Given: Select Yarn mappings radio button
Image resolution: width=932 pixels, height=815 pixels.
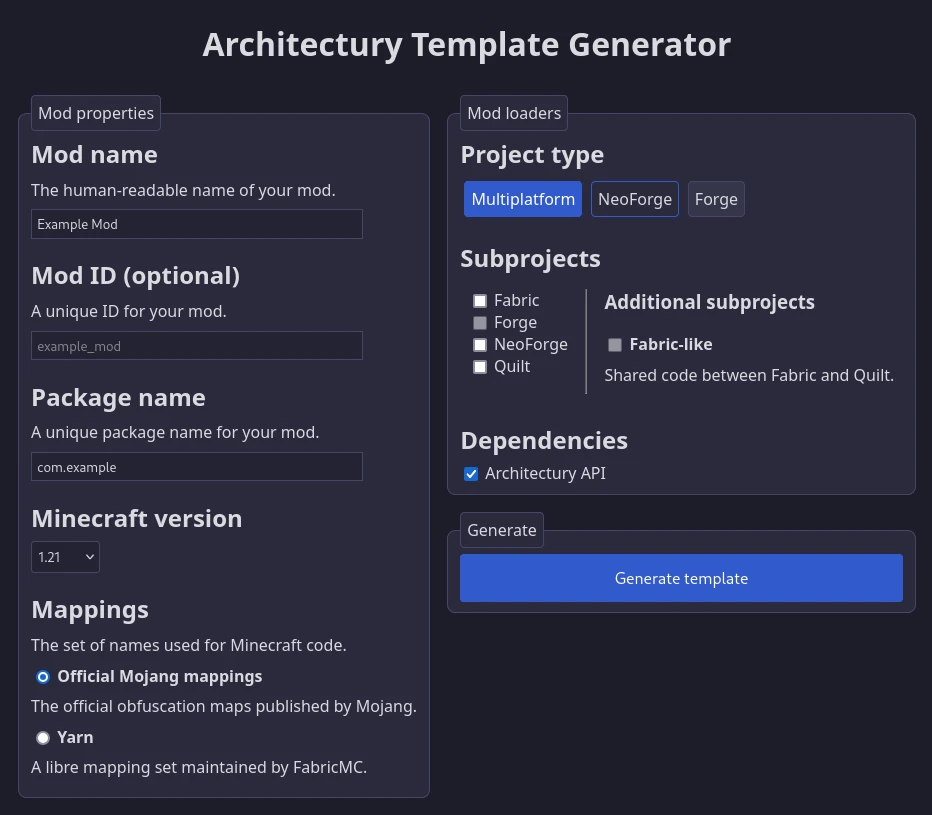Looking at the screenshot, I should pos(43,738).
